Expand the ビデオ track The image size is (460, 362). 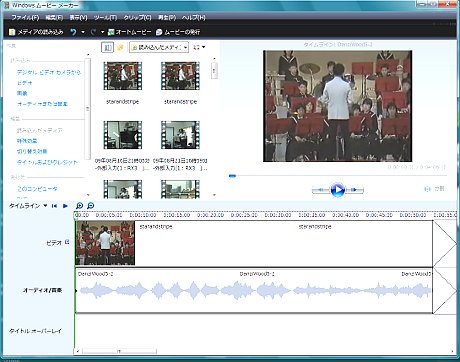[67, 242]
